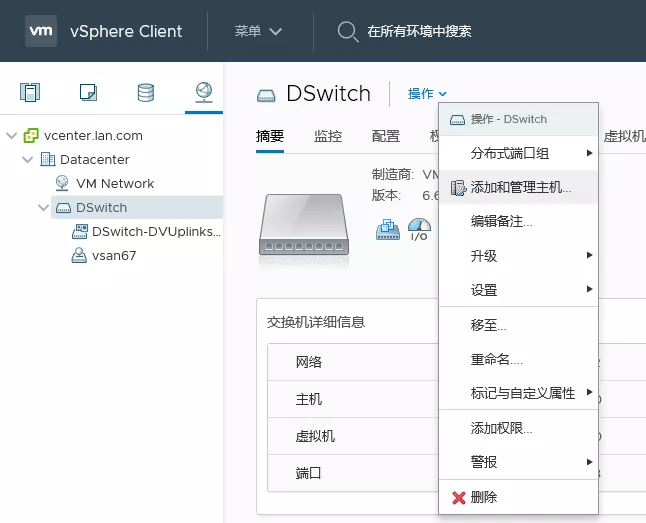Open the 菜单 dropdown in header
This screenshot has height=523, width=646.
(x=259, y=31)
